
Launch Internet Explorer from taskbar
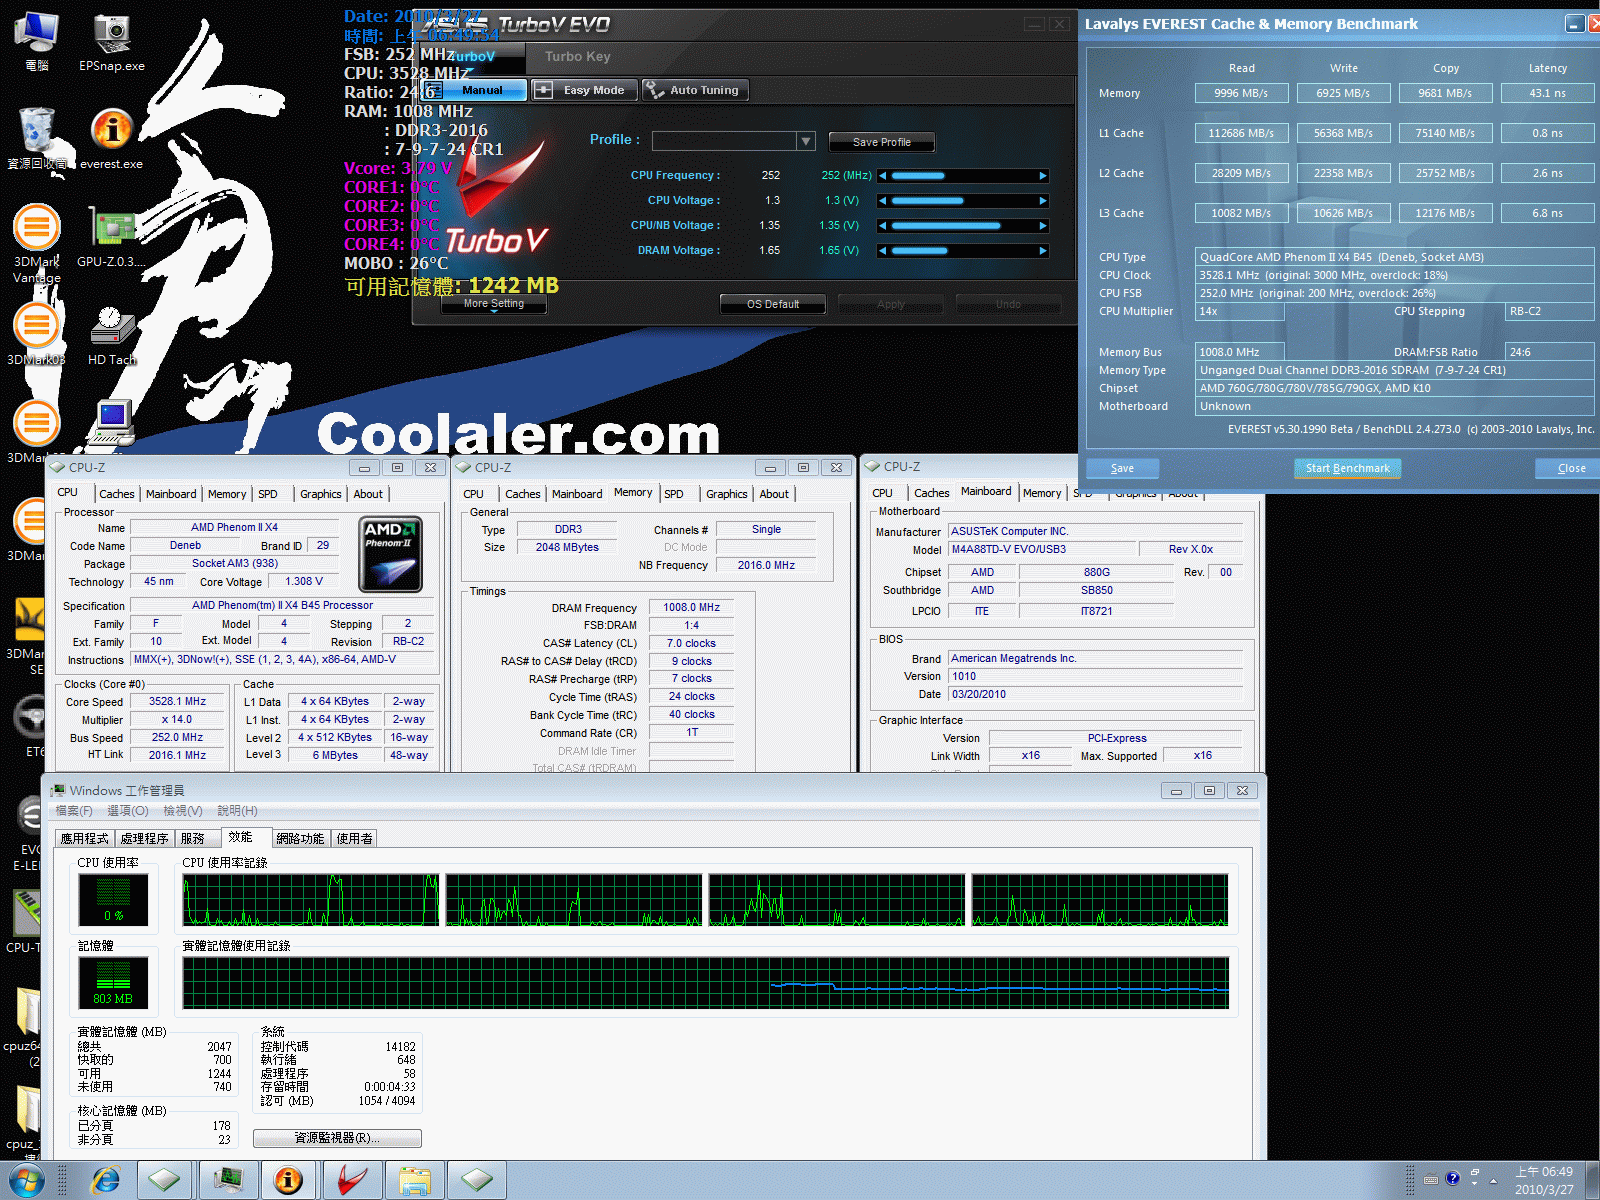point(105,1181)
